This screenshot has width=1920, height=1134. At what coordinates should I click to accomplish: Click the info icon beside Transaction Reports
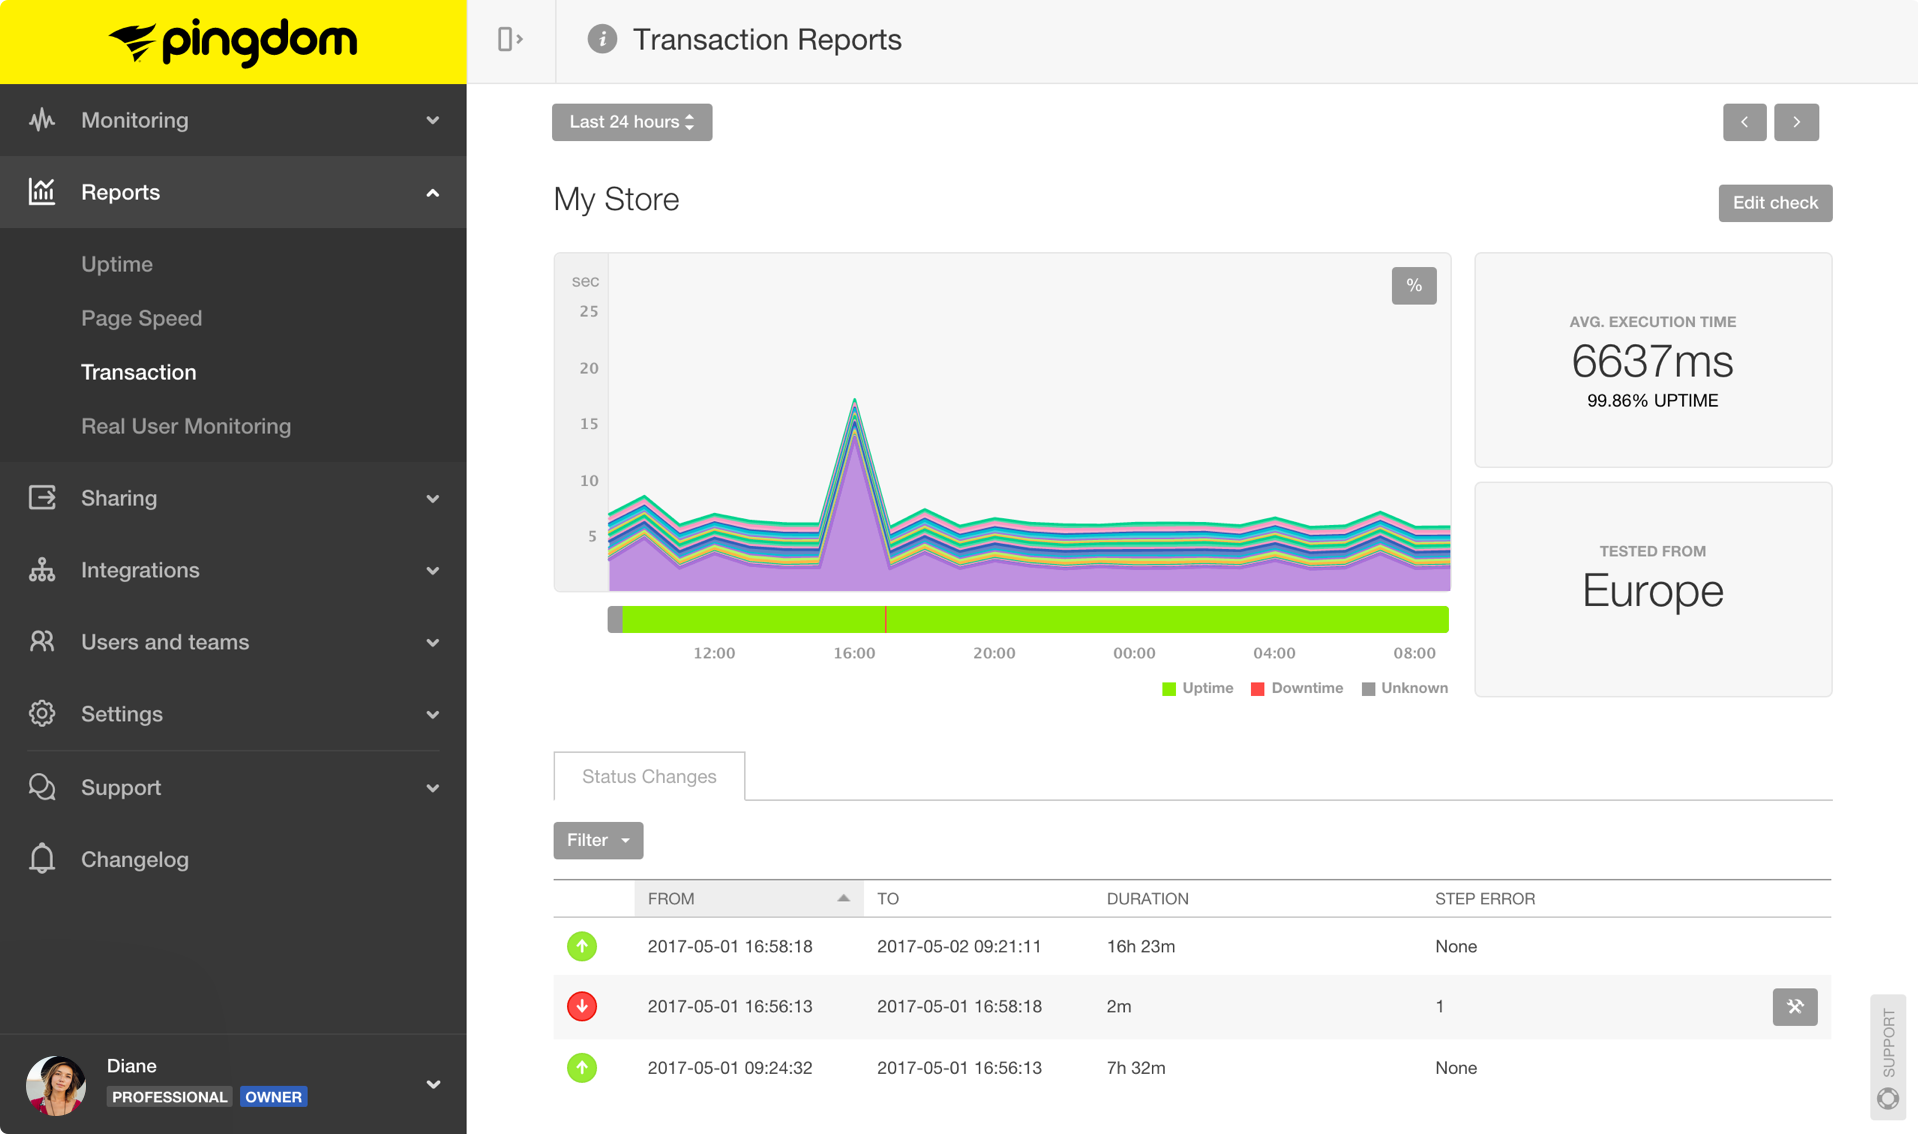(601, 39)
